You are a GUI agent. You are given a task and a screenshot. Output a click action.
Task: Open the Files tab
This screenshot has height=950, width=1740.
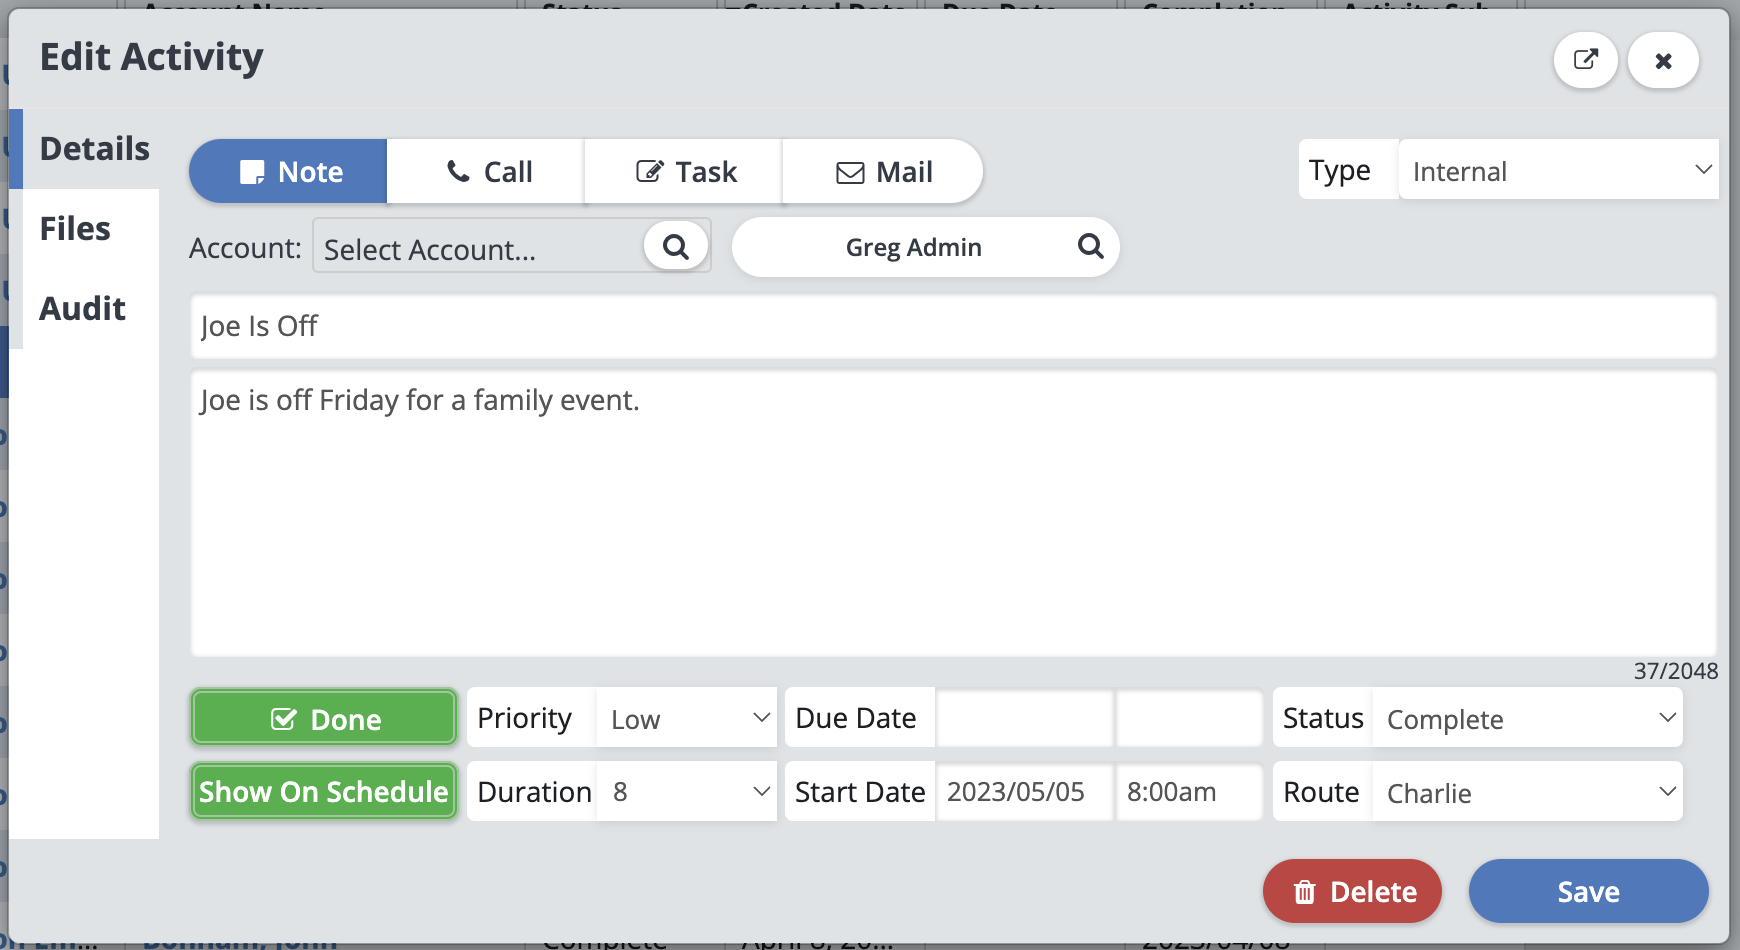pos(76,229)
